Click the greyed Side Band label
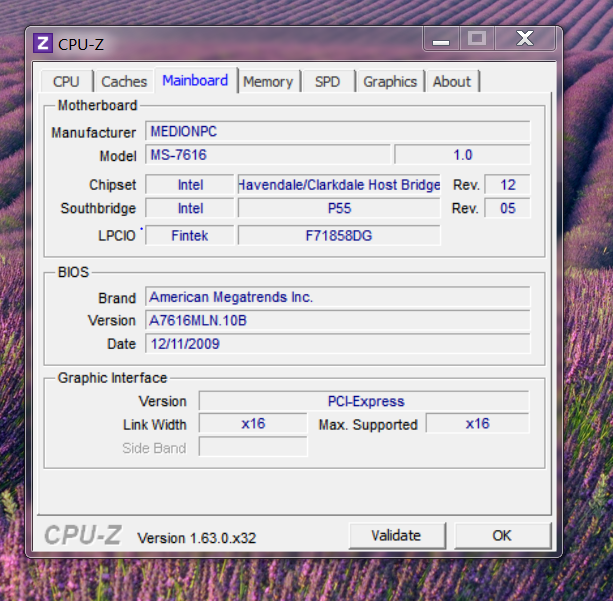 pos(154,448)
